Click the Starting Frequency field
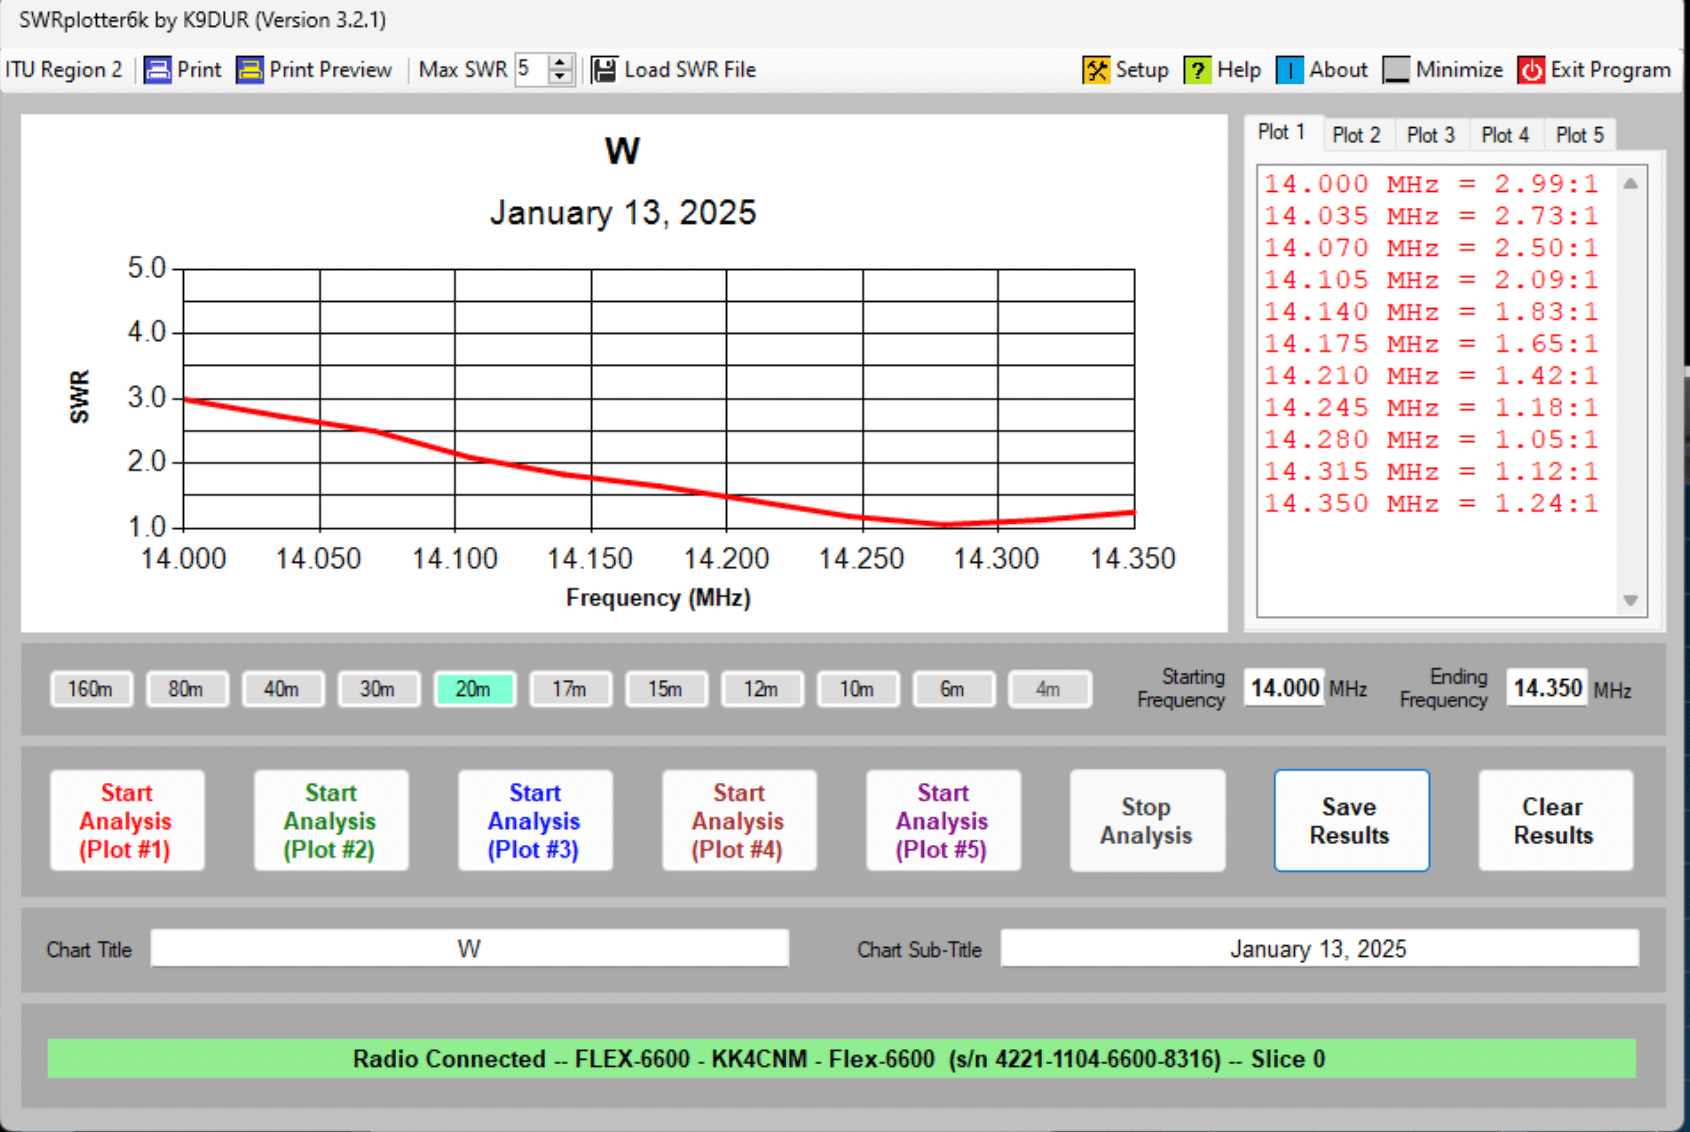 (1284, 688)
